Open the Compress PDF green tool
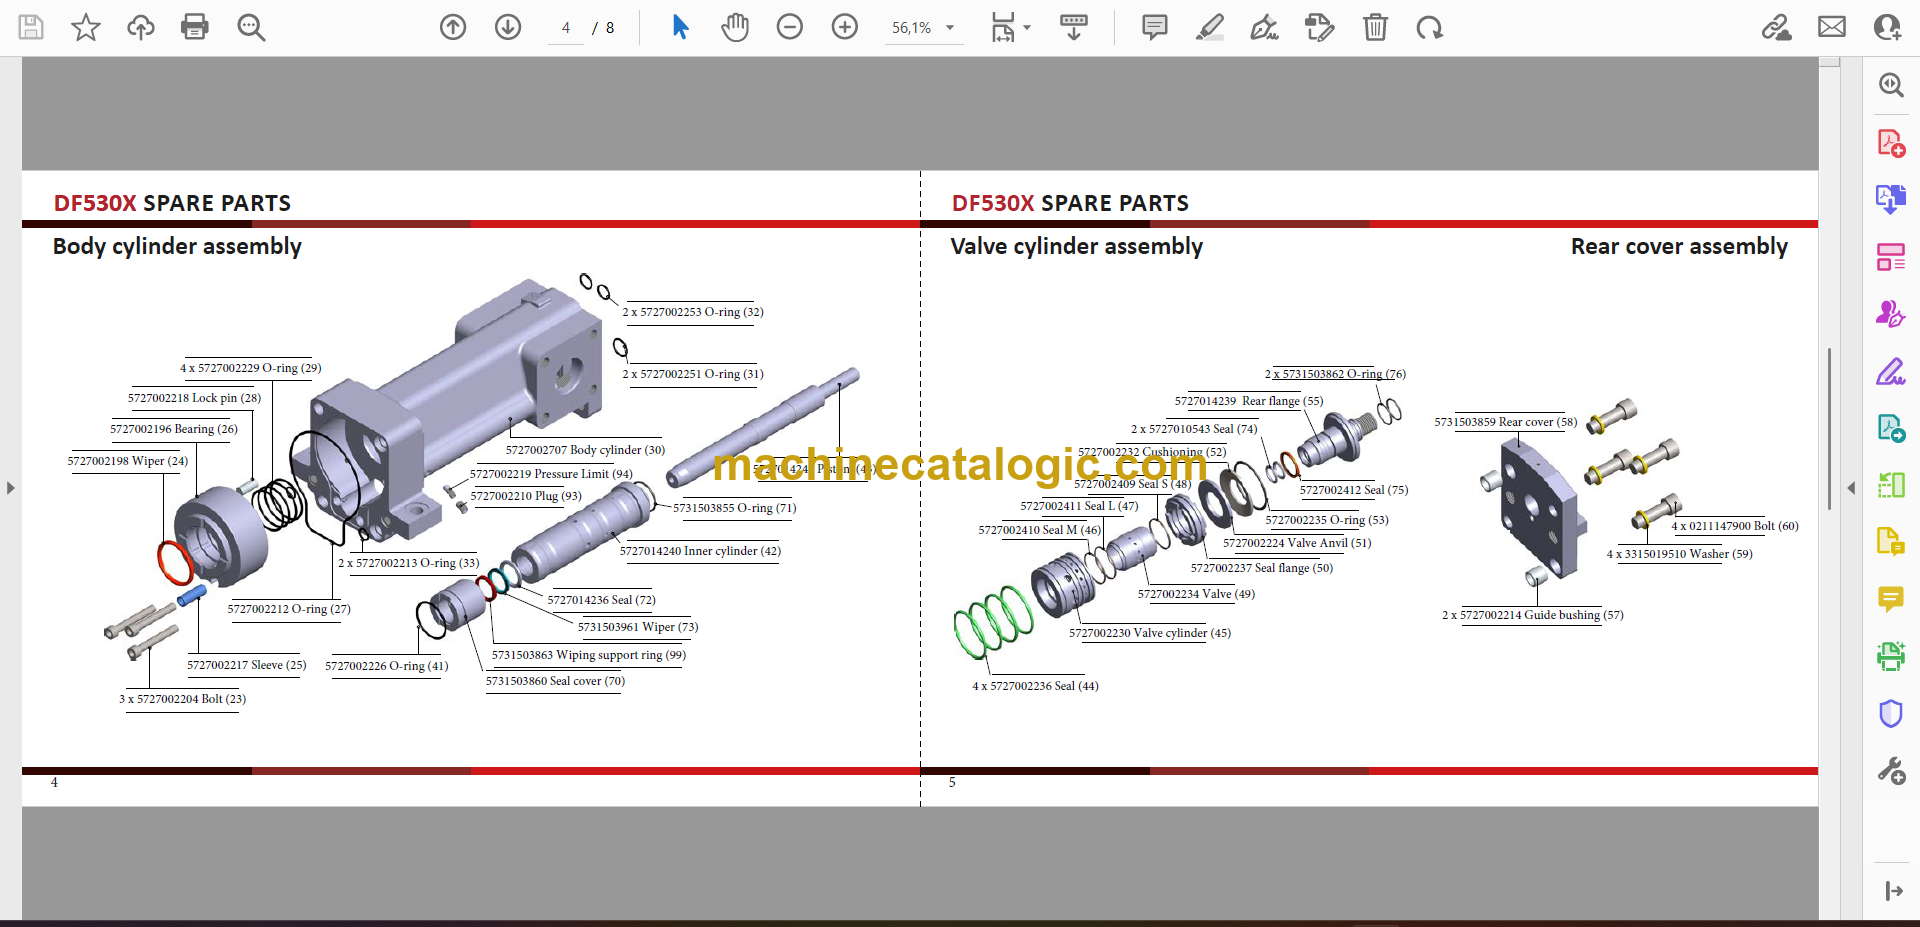1920x927 pixels. click(x=1891, y=485)
